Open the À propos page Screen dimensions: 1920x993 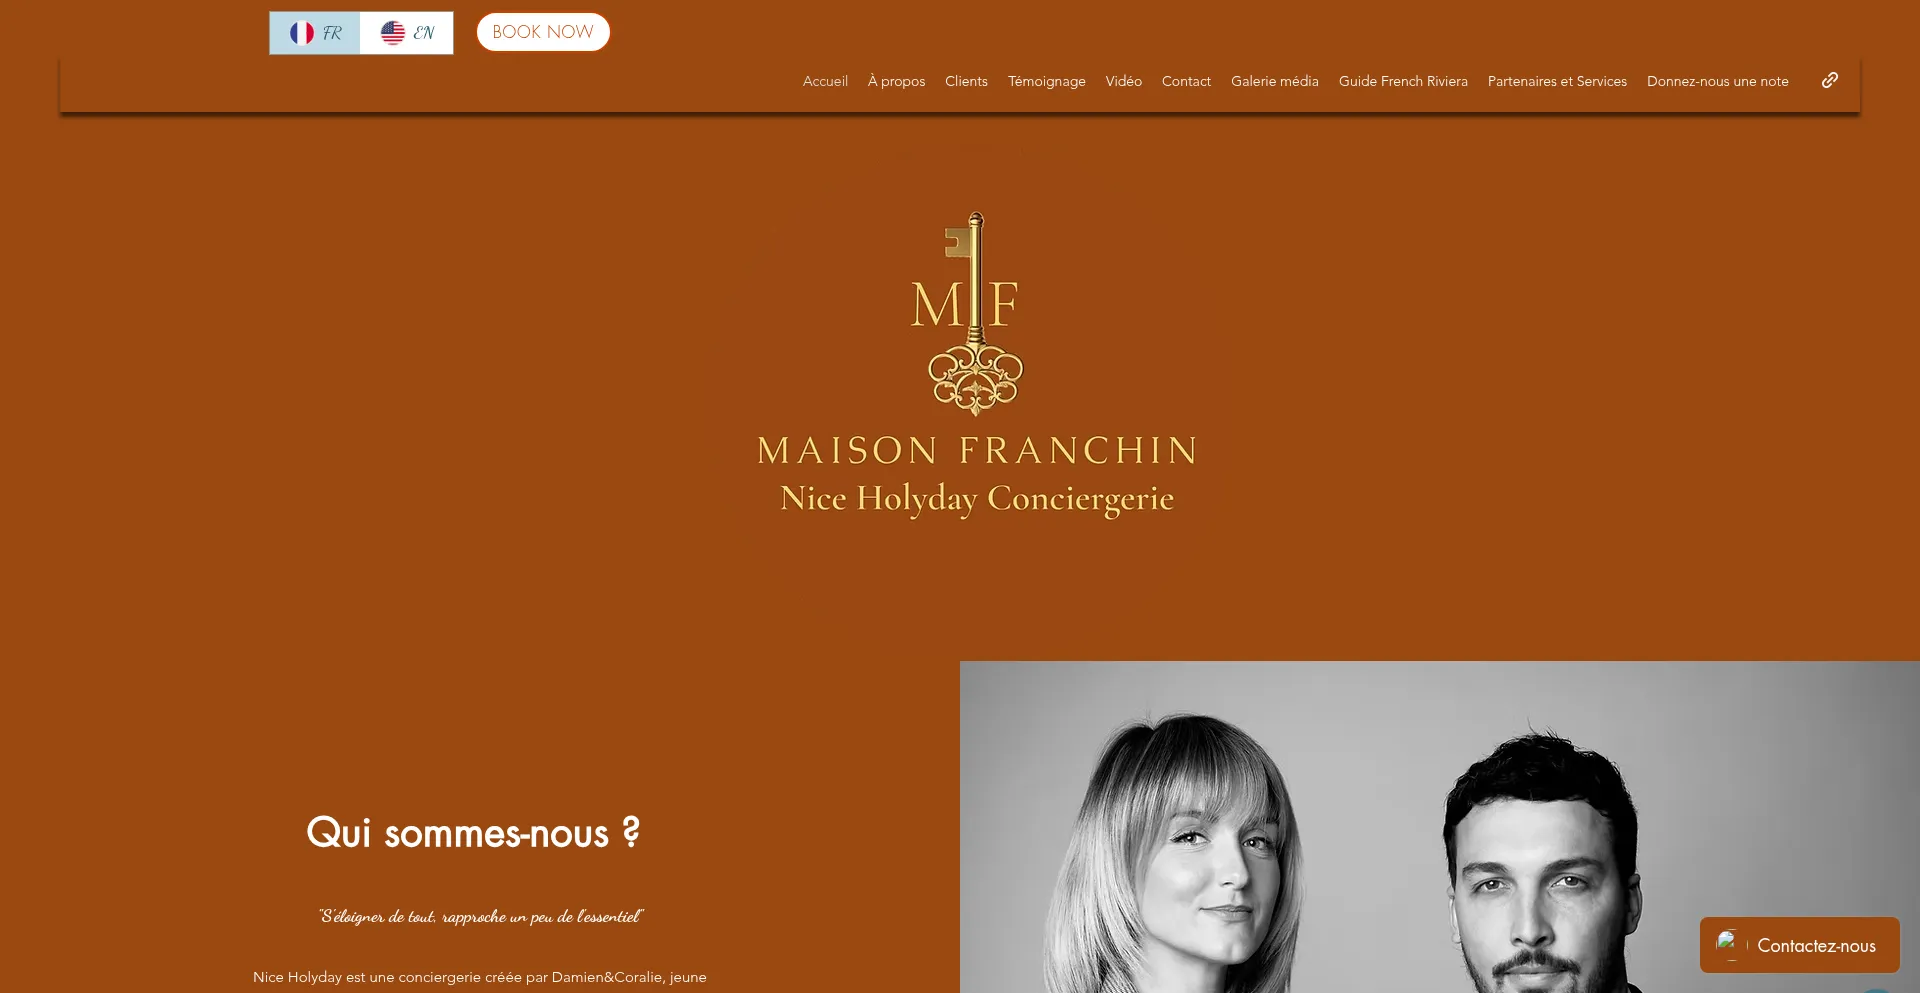pyautogui.click(x=896, y=81)
